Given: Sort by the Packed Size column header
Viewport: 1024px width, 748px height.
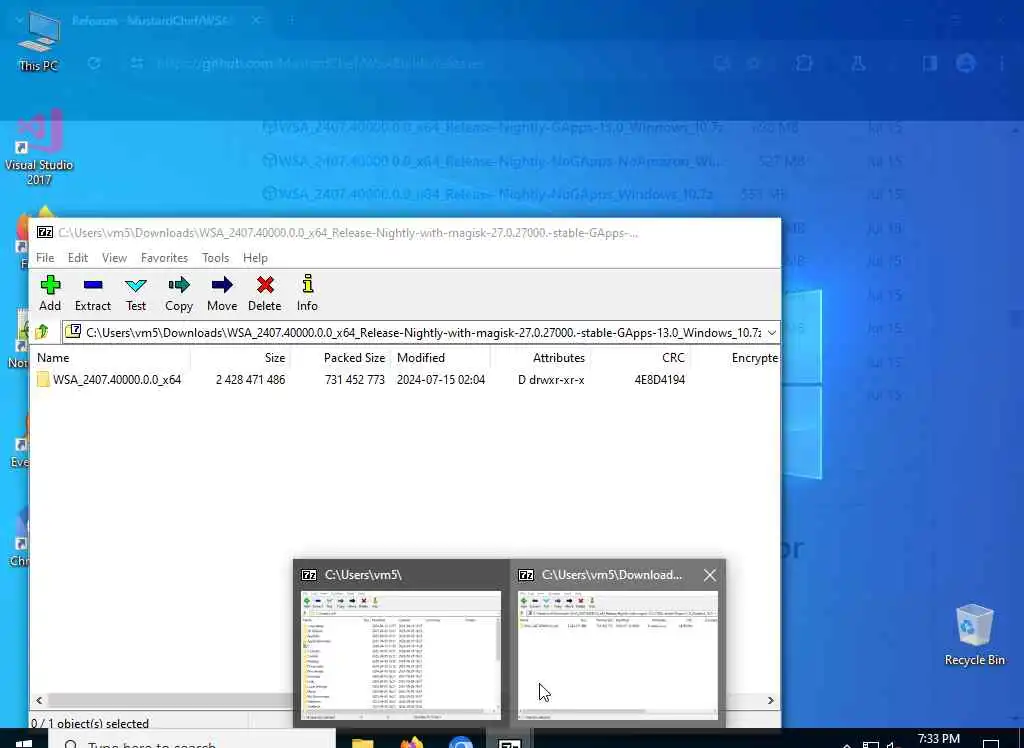Looking at the screenshot, I should 355,358.
